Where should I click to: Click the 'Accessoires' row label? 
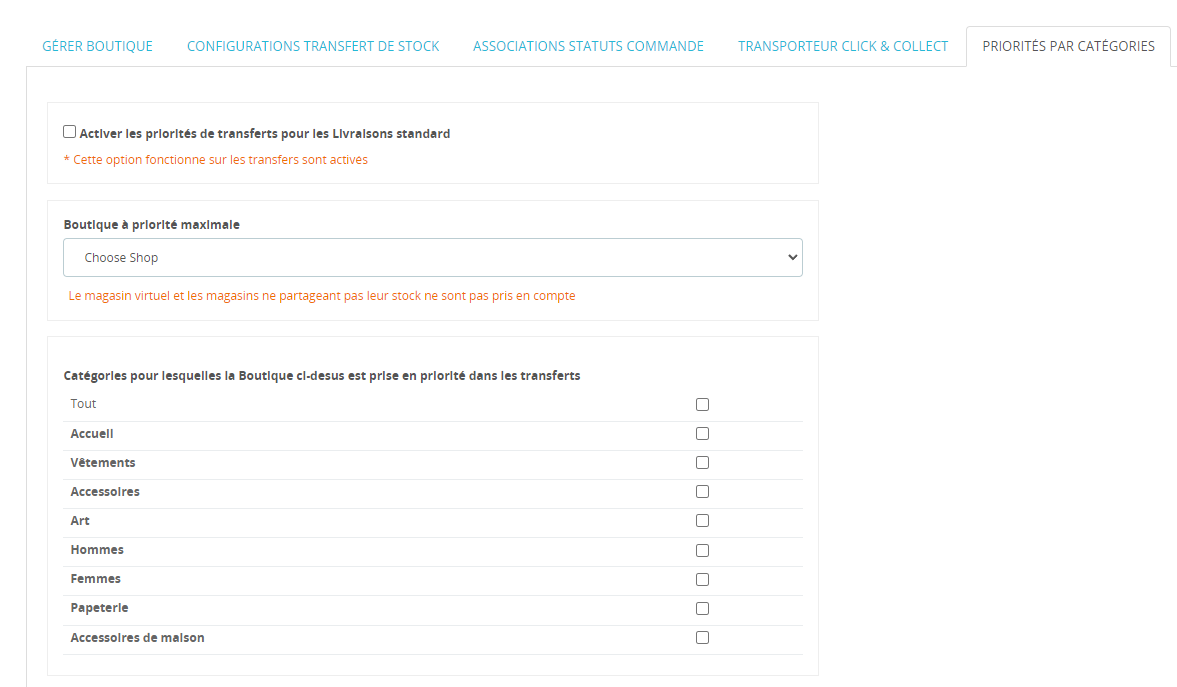point(105,492)
